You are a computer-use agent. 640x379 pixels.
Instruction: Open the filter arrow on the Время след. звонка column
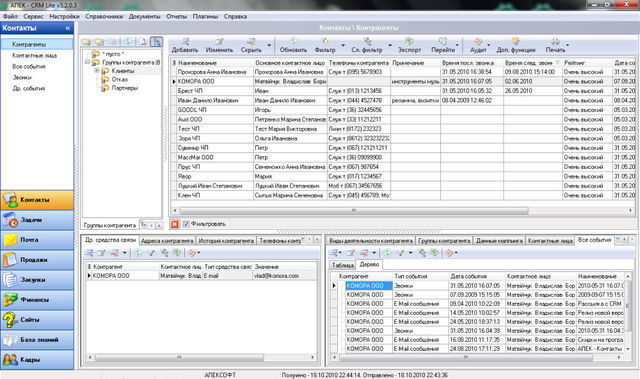pos(558,63)
